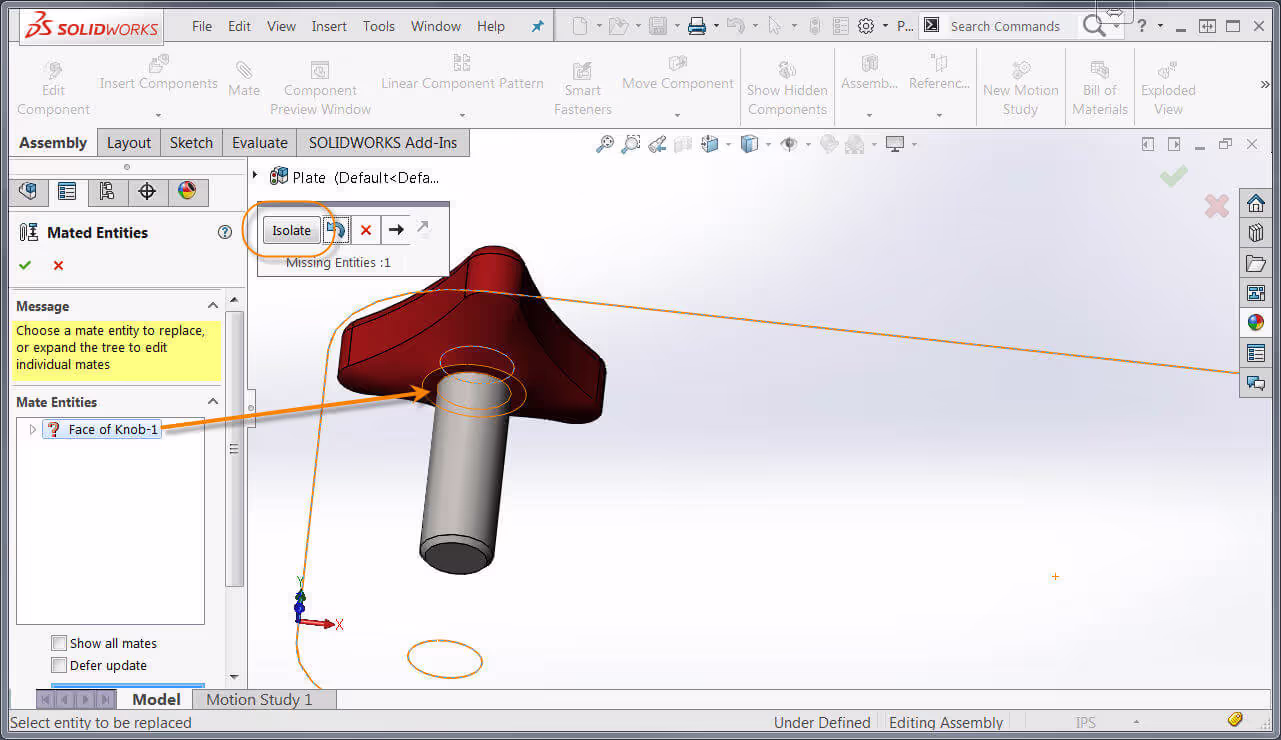Open the Insert Components dropdown arrow
The image size is (1281, 740).
[158, 113]
